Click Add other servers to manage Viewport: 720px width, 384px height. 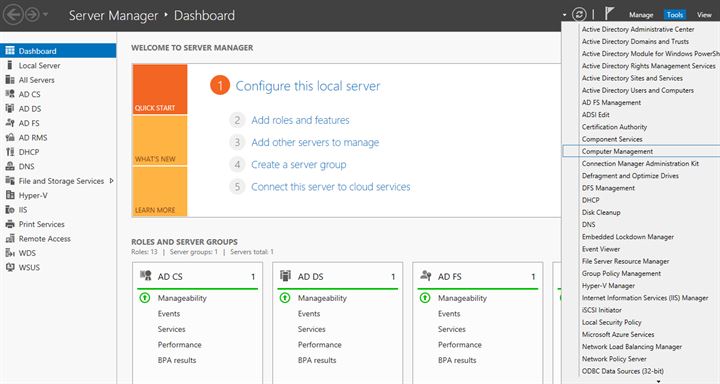click(315, 142)
